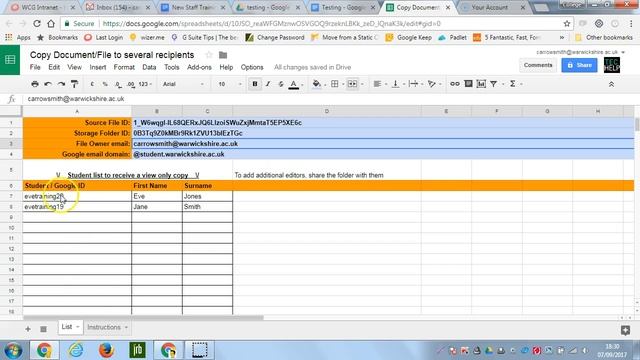640x360 pixels.
Task: Click the Insert chart icon
Action: tap(481, 84)
